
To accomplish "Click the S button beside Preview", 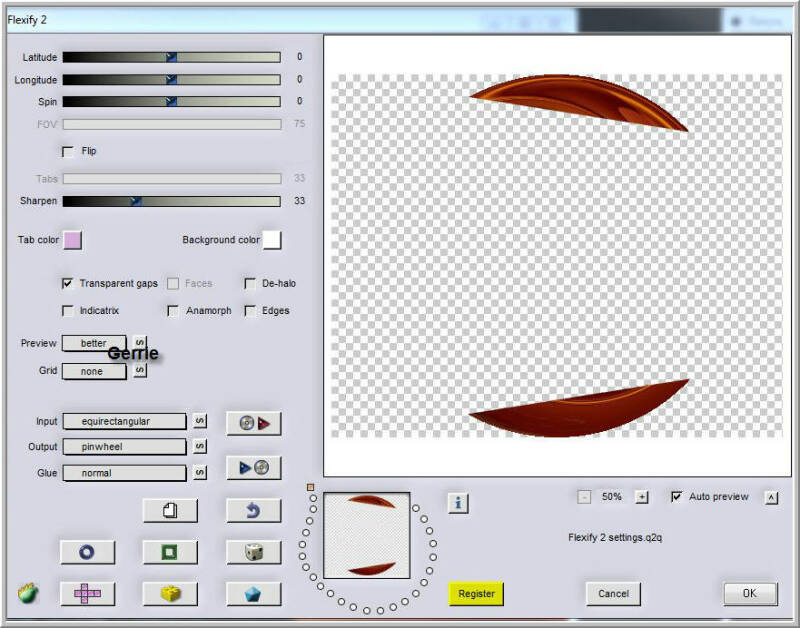I will [140, 342].
